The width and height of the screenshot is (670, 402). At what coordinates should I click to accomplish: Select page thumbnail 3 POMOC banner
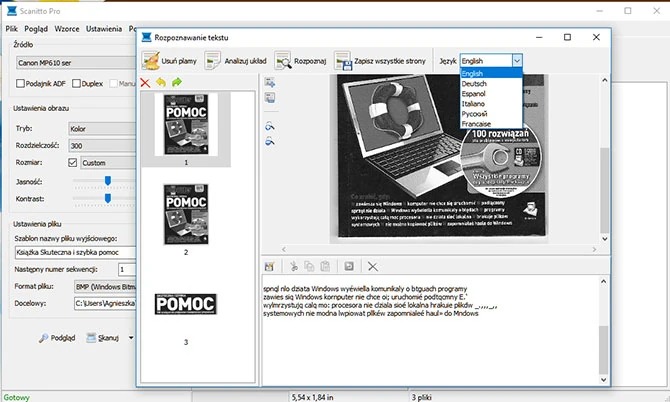pos(186,304)
